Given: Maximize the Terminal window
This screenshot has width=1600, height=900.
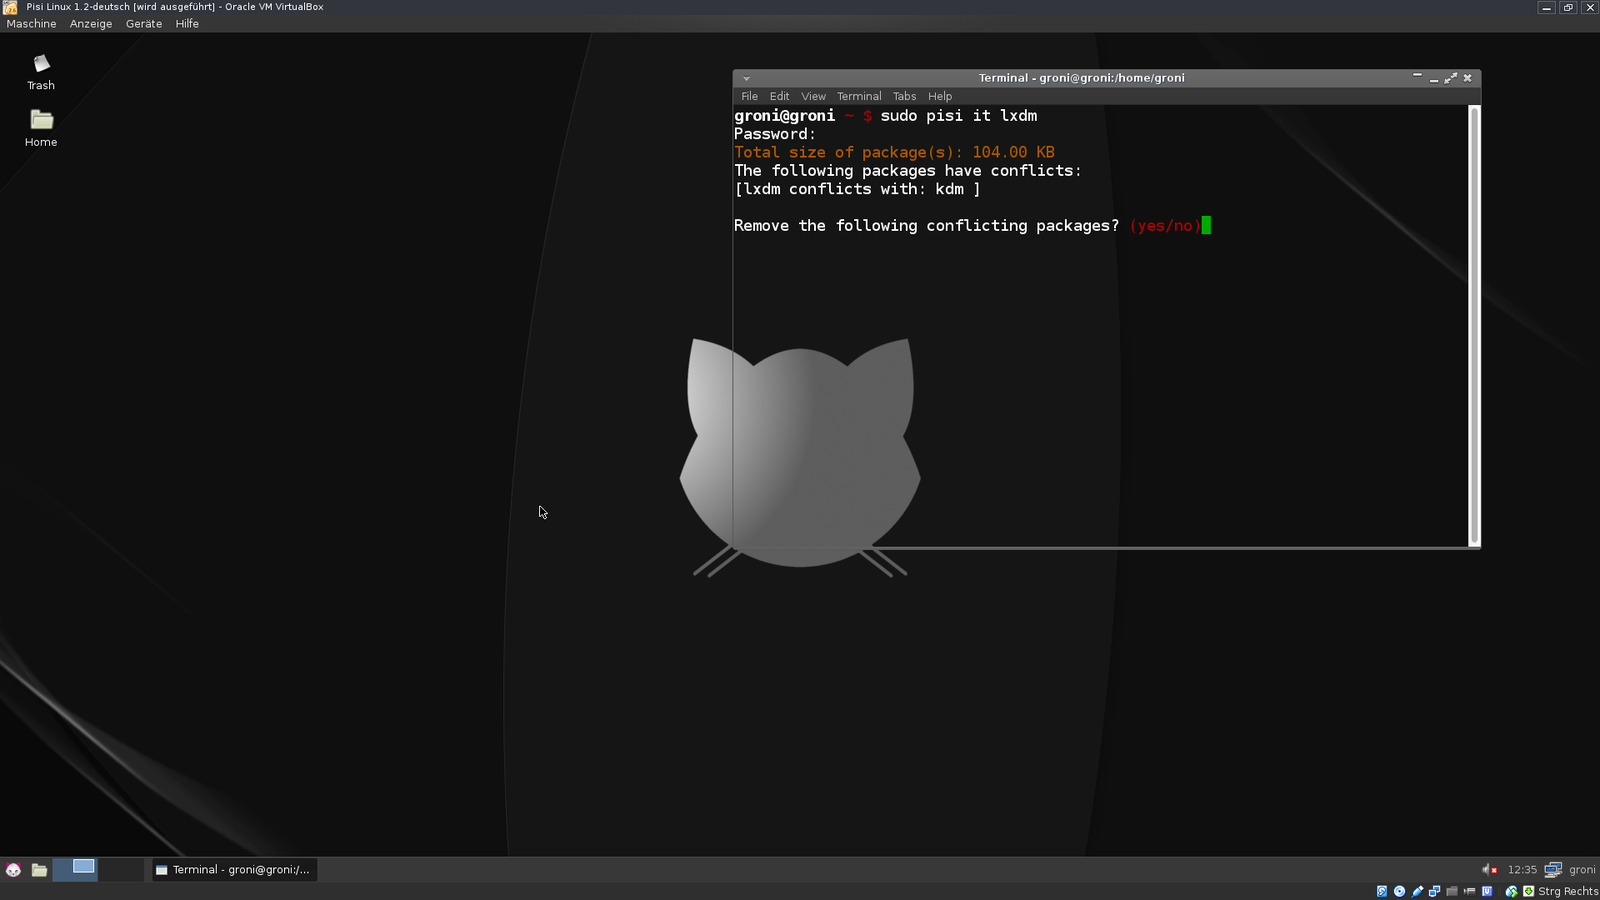Looking at the screenshot, I should coord(1451,78).
